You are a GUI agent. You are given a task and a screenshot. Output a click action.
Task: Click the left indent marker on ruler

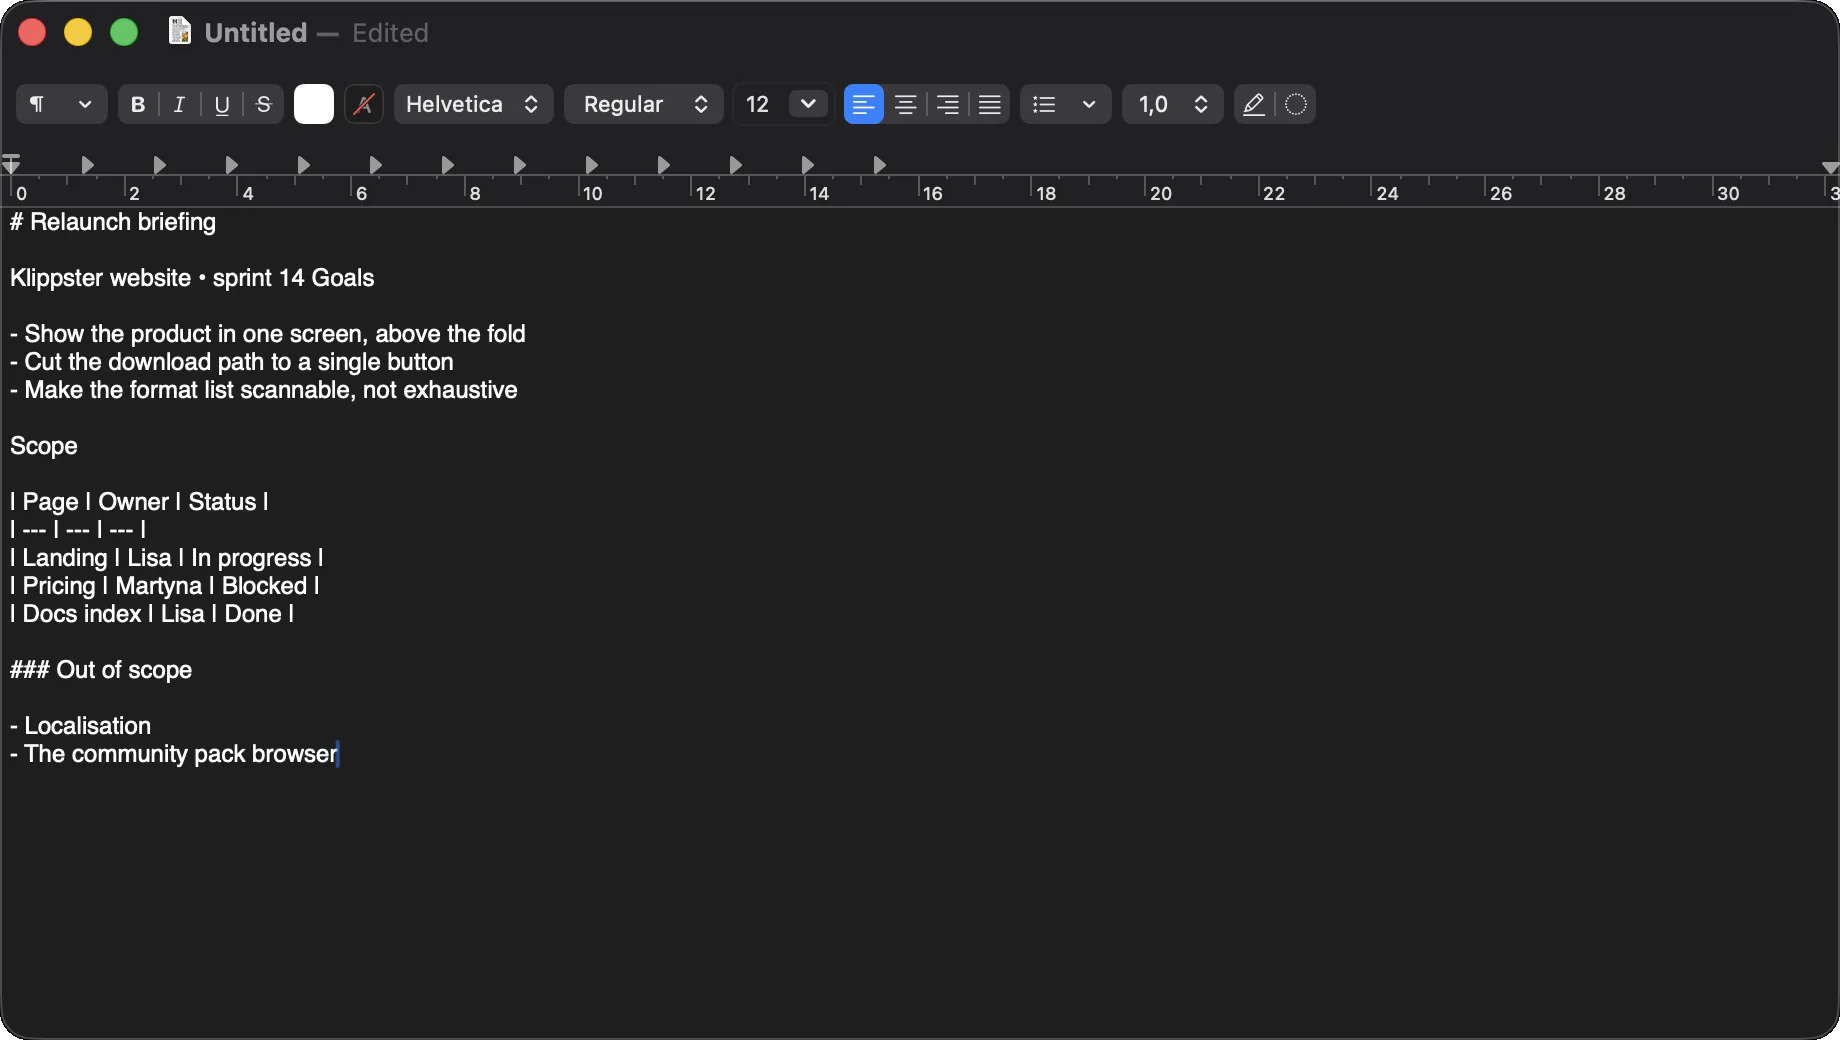click(11, 164)
